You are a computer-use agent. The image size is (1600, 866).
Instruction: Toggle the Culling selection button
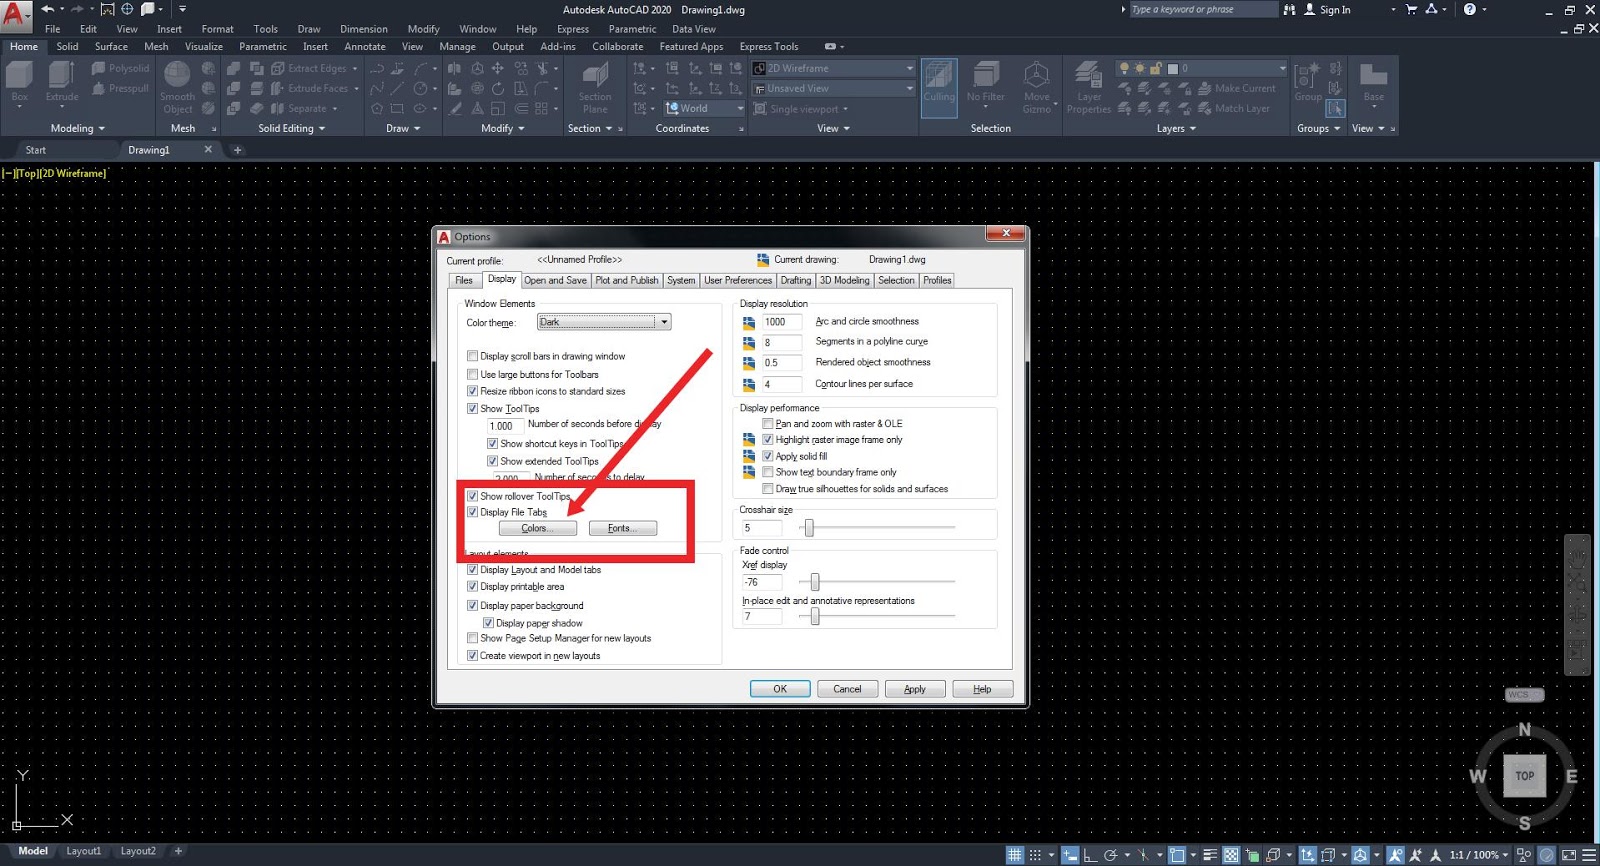(x=939, y=86)
